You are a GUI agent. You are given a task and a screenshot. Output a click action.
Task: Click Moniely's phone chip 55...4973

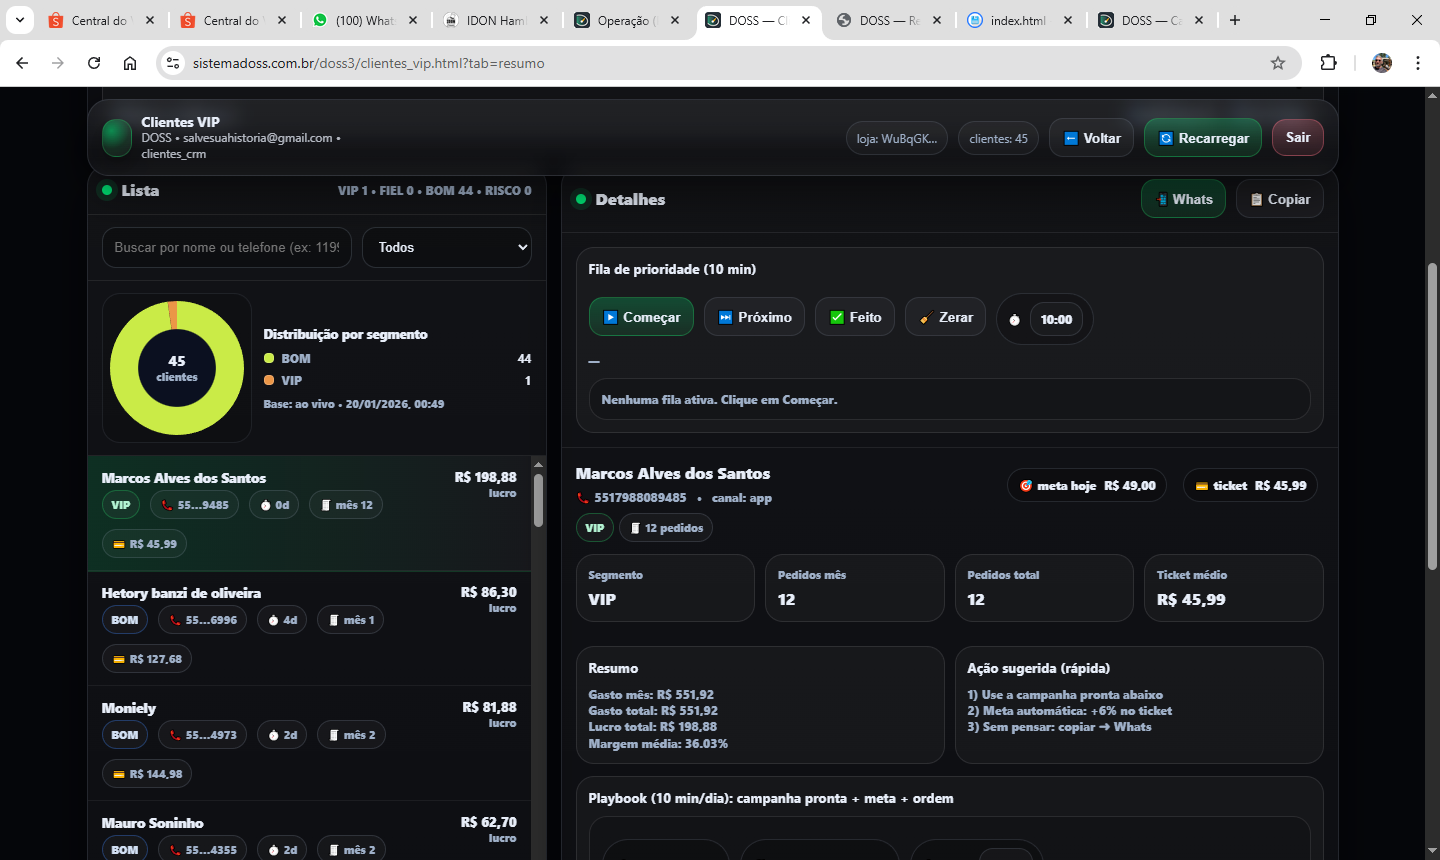(203, 735)
